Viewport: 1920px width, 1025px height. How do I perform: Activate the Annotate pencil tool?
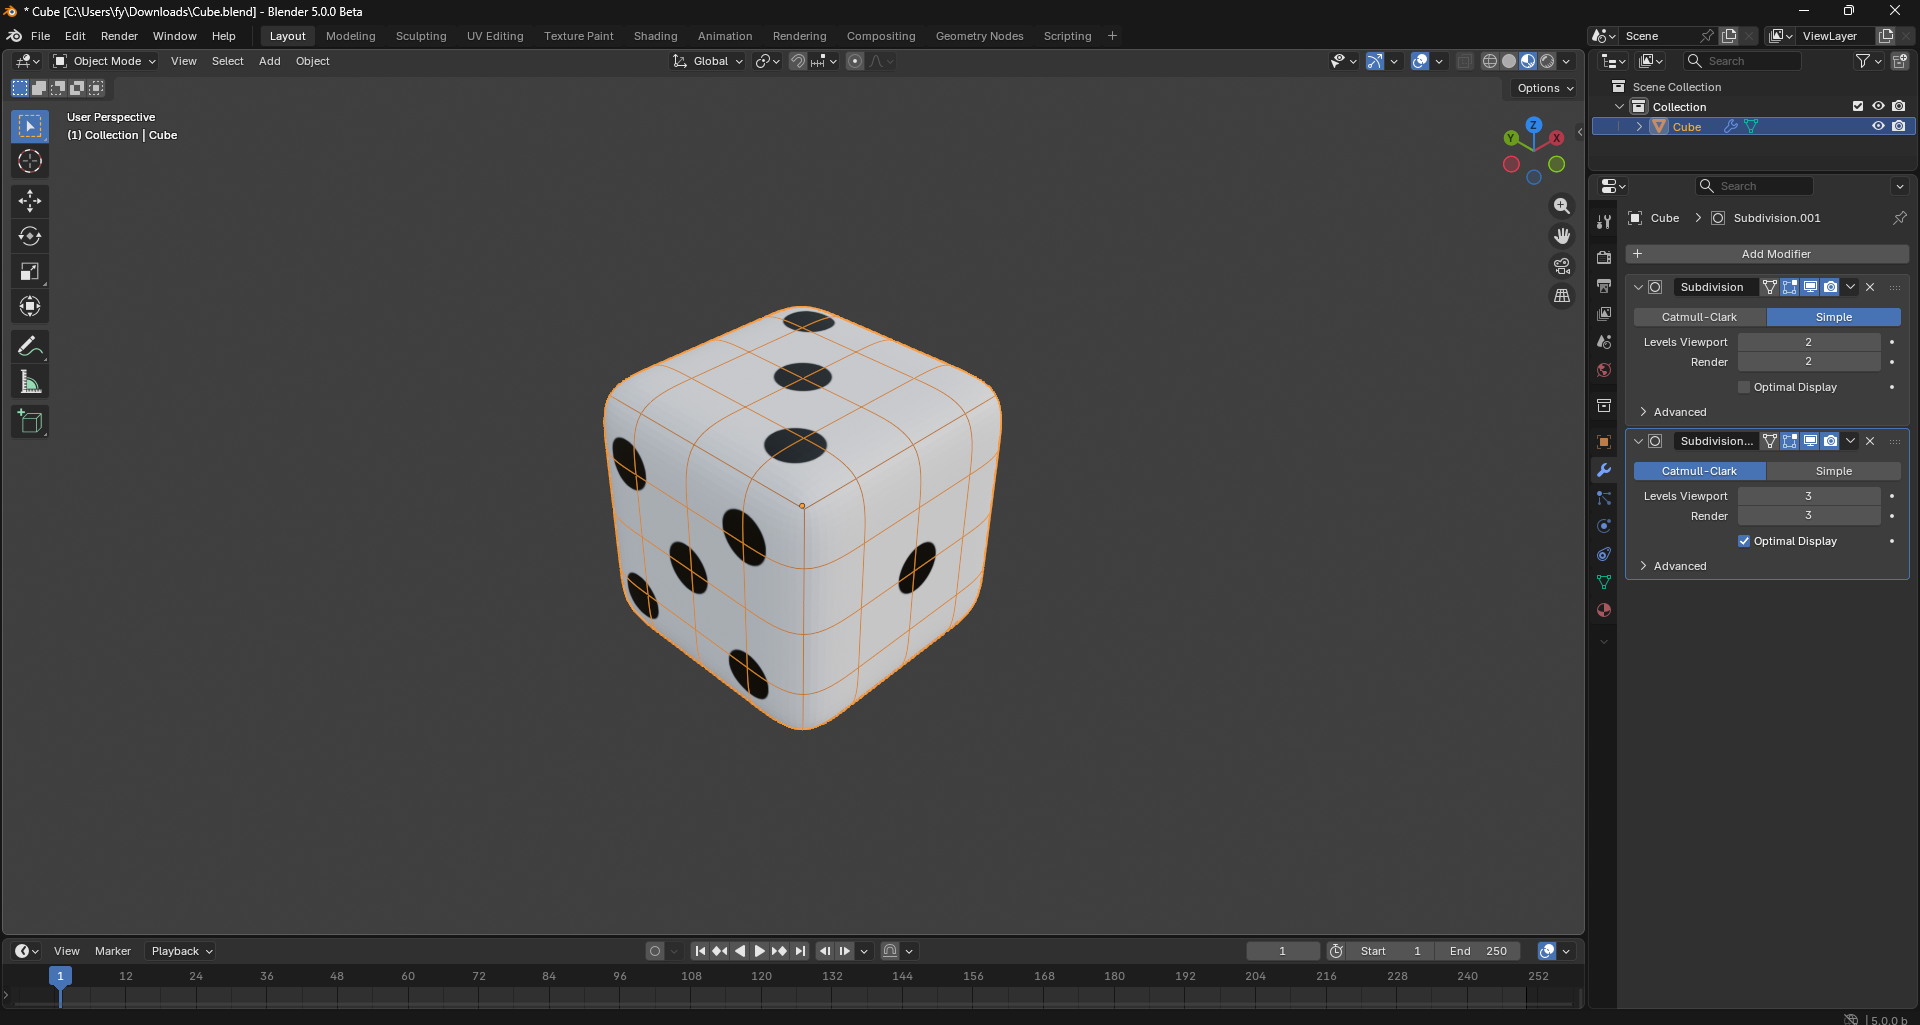[30, 346]
